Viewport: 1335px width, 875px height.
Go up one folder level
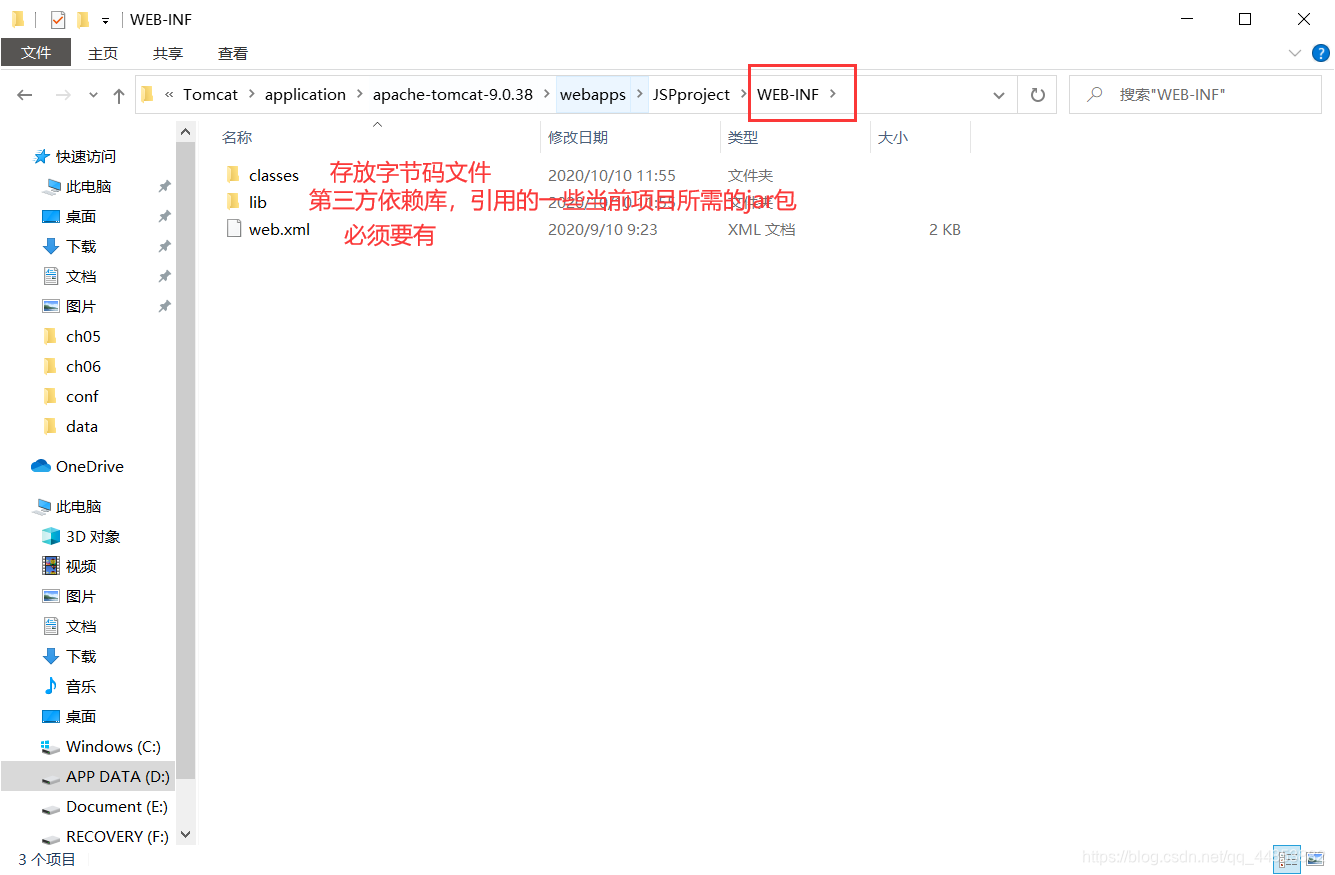tap(119, 95)
